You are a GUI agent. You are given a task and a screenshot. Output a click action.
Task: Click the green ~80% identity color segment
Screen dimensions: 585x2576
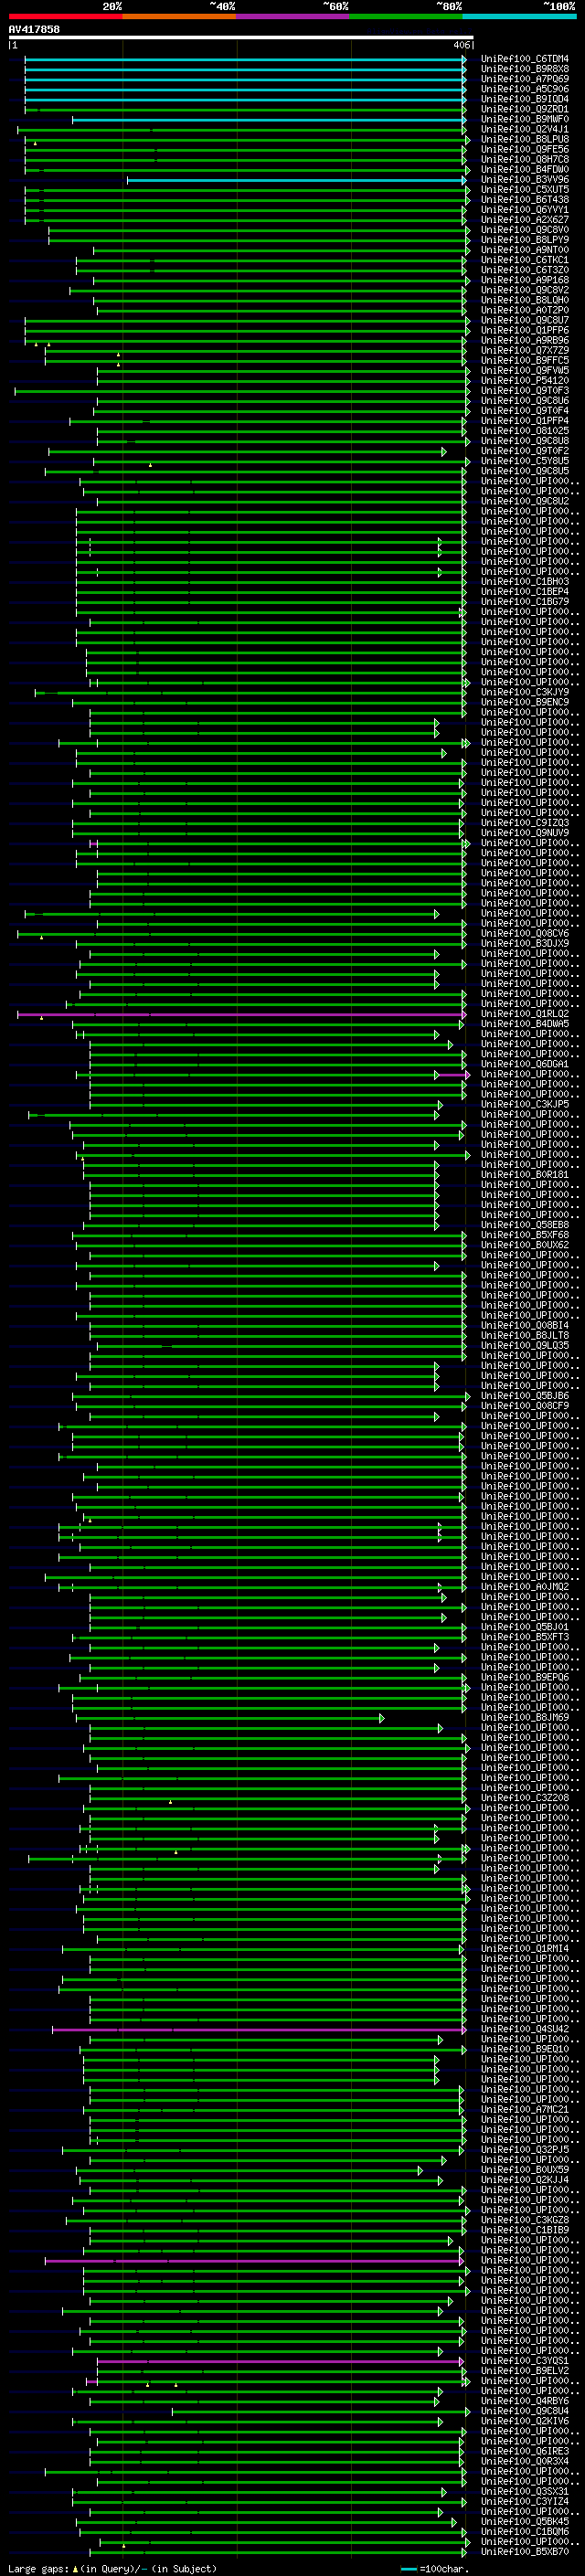click(x=406, y=16)
